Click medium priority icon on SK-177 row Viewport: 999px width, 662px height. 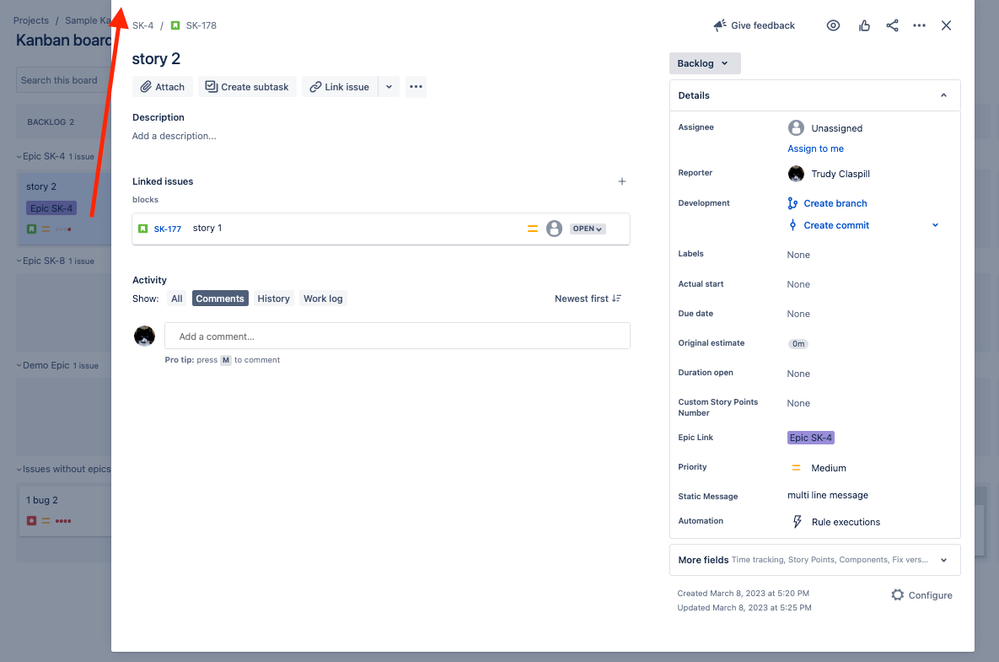click(x=533, y=229)
